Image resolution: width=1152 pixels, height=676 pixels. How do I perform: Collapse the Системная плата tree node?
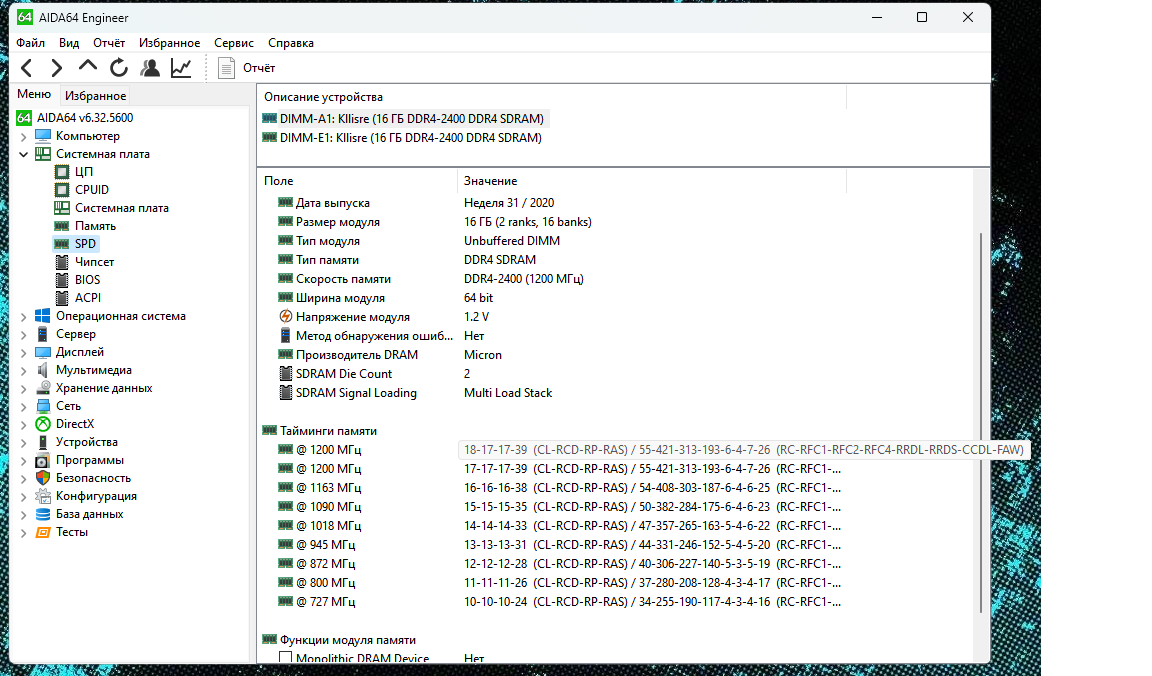[x=24, y=154]
